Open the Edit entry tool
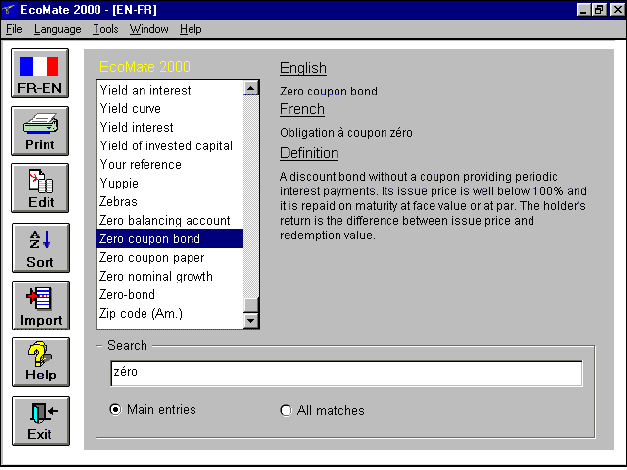 click(40, 188)
